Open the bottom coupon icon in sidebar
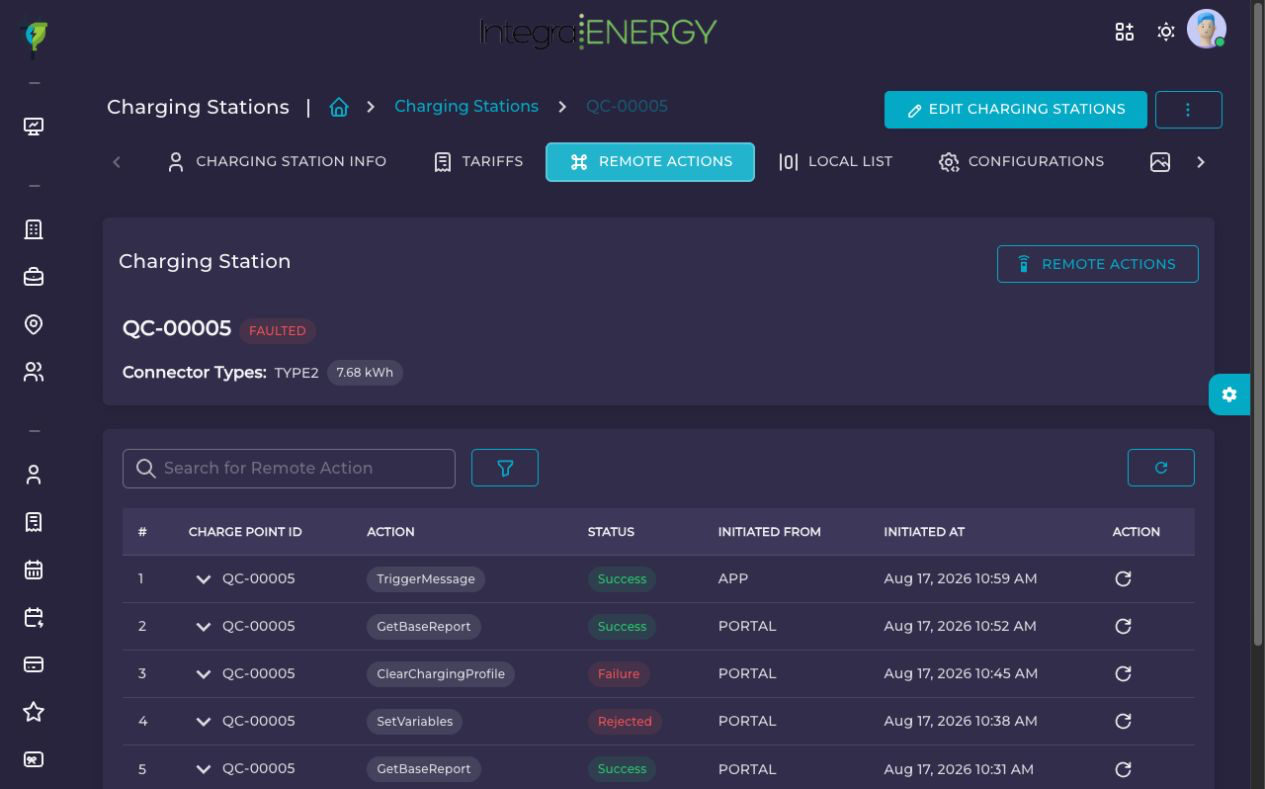The height and width of the screenshot is (789, 1265). 34,759
